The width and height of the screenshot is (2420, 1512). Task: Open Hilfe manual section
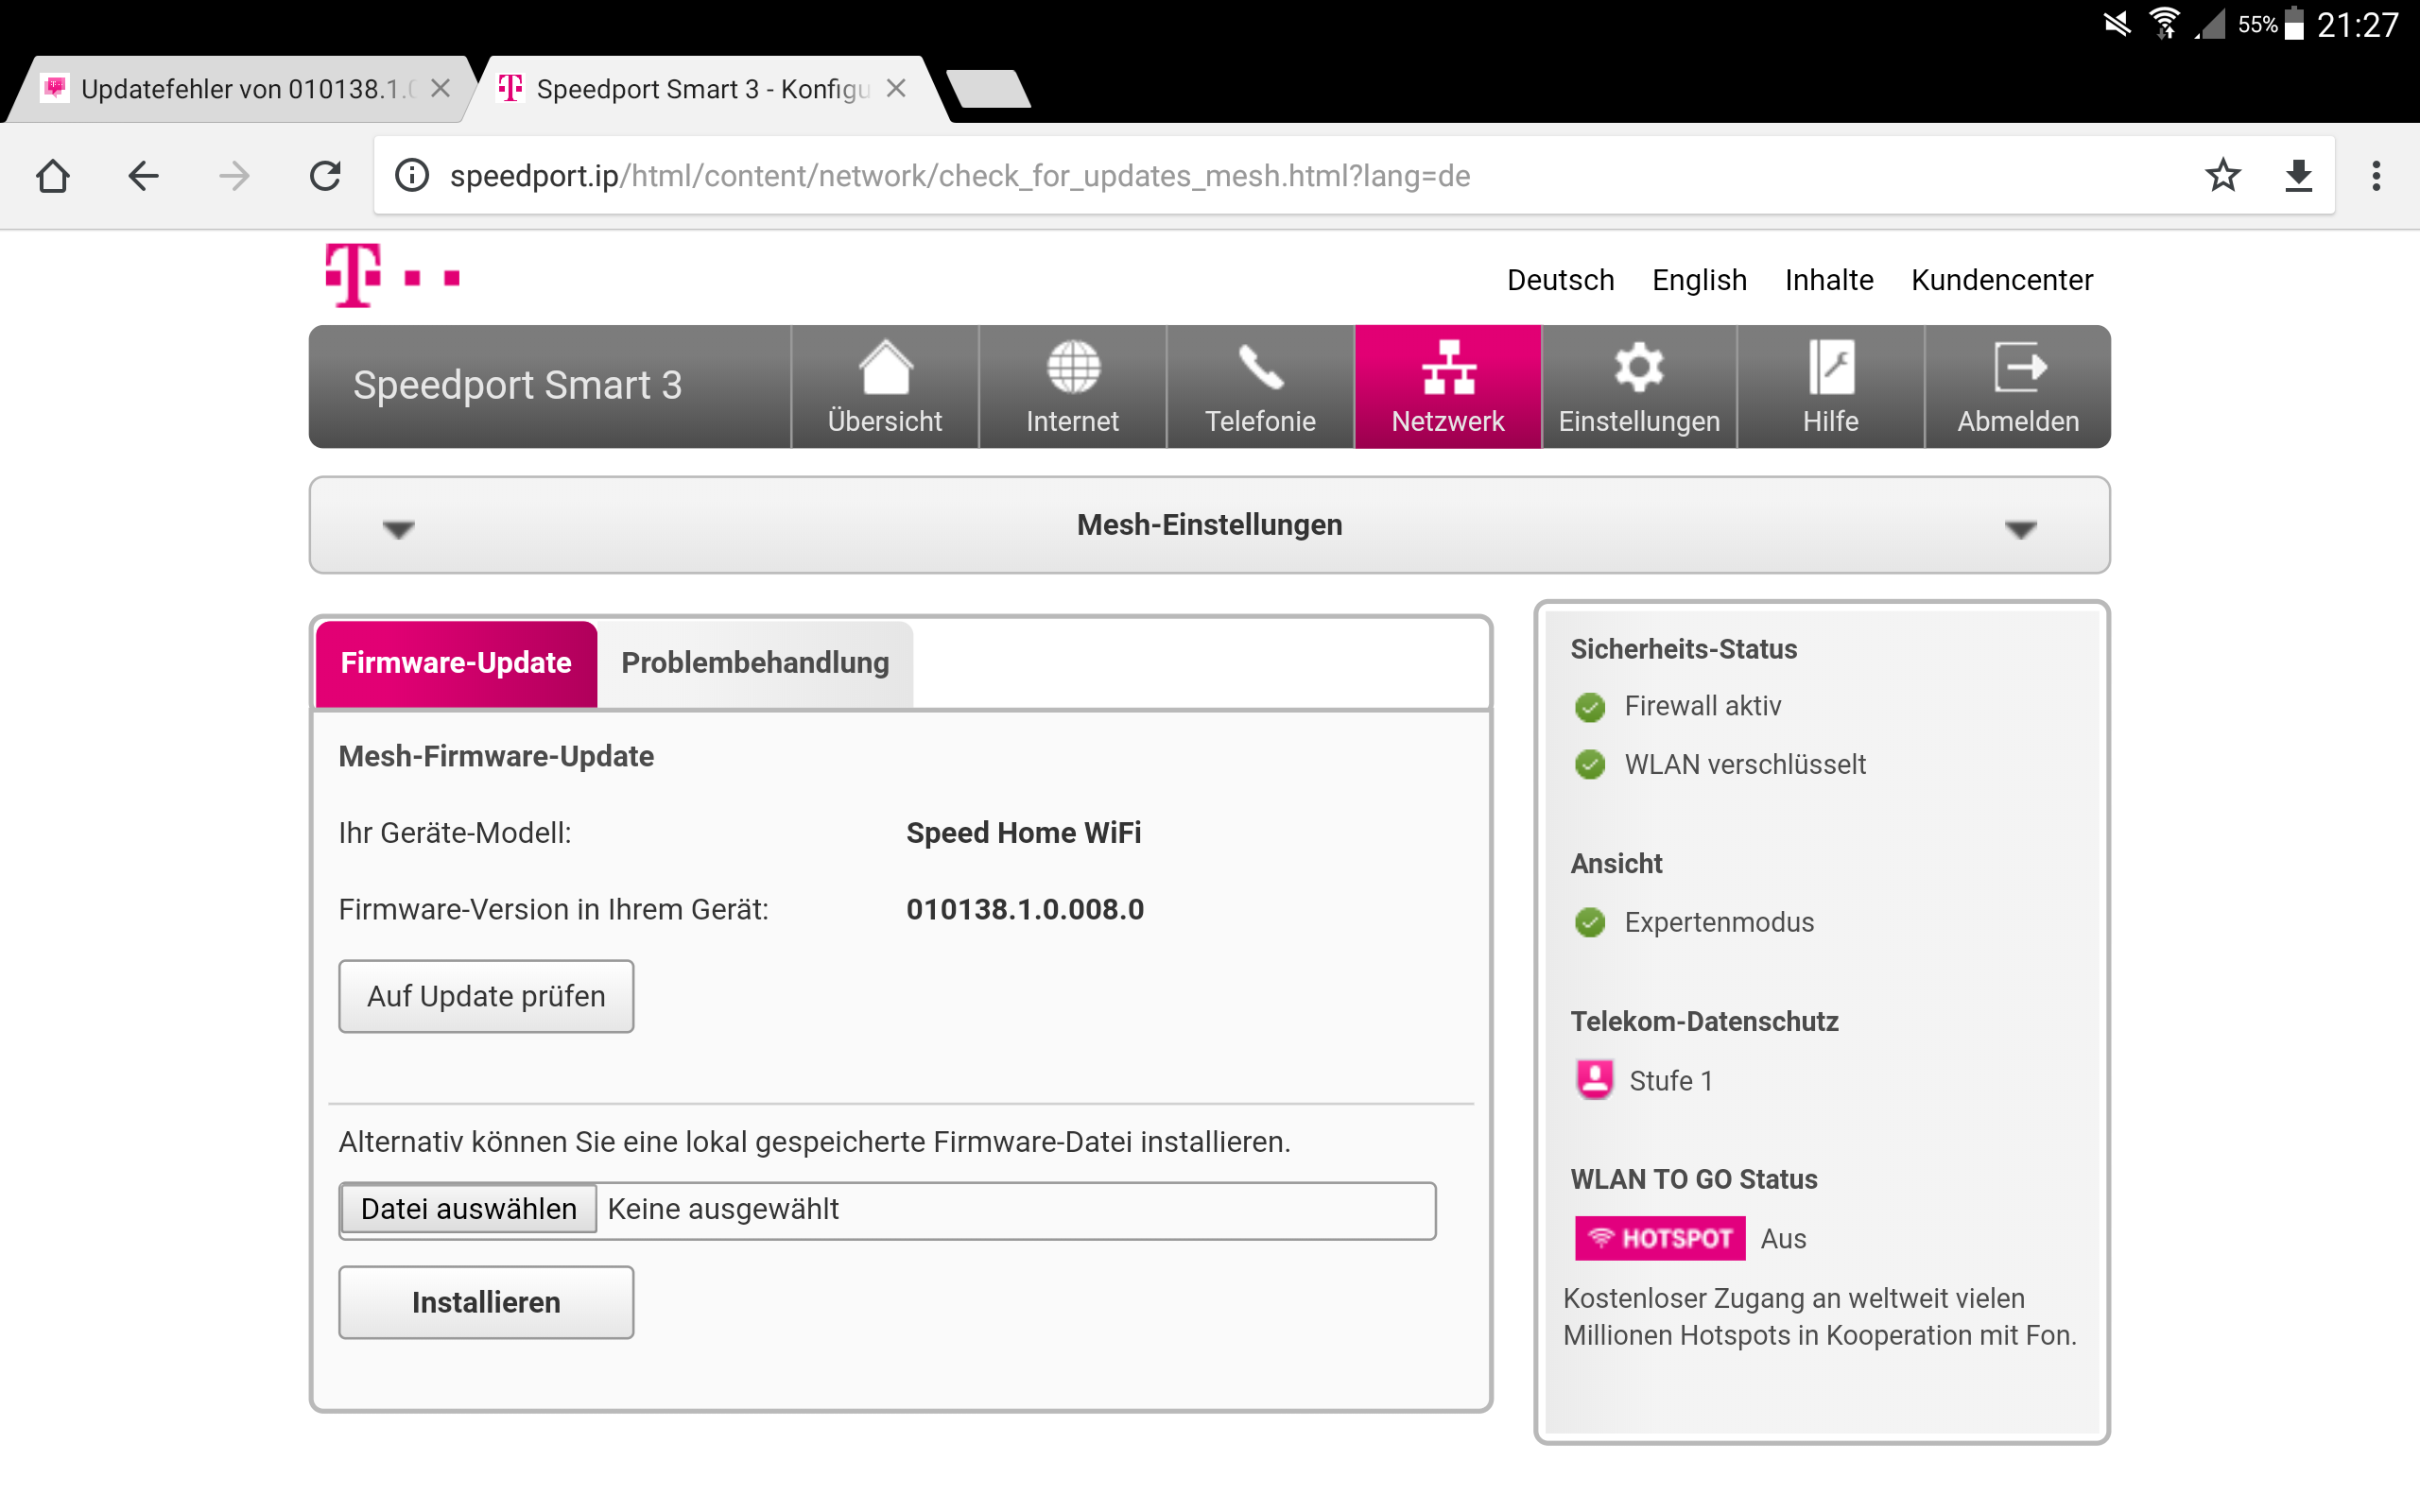1831,387
